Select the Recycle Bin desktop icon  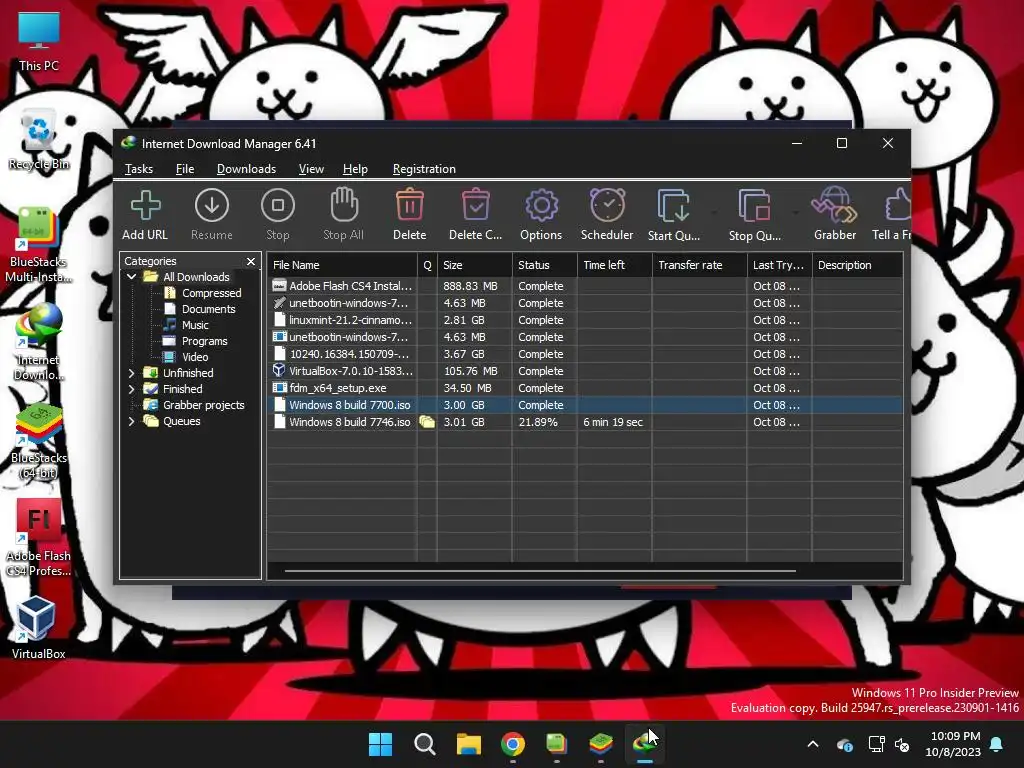[x=39, y=140]
